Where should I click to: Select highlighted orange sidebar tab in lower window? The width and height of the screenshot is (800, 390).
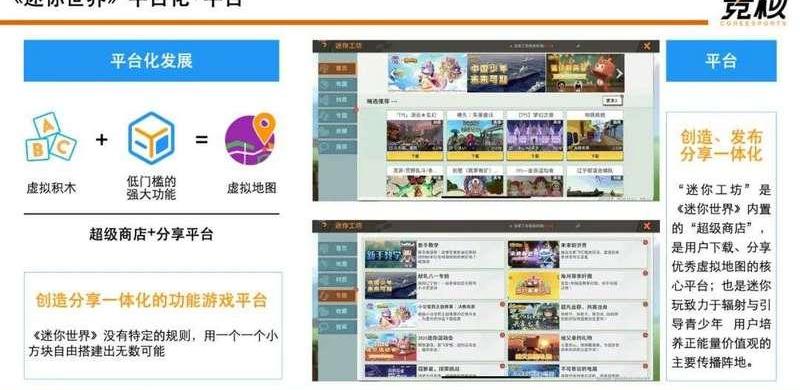pos(337,295)
